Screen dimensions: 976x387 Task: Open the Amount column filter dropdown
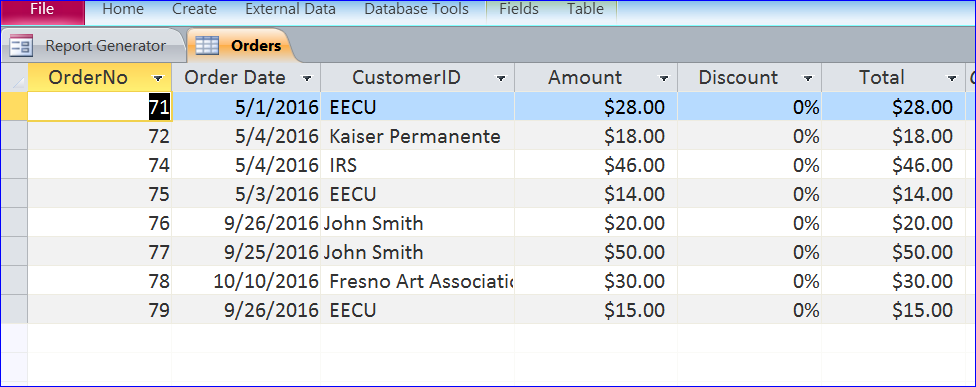point(664,78)
